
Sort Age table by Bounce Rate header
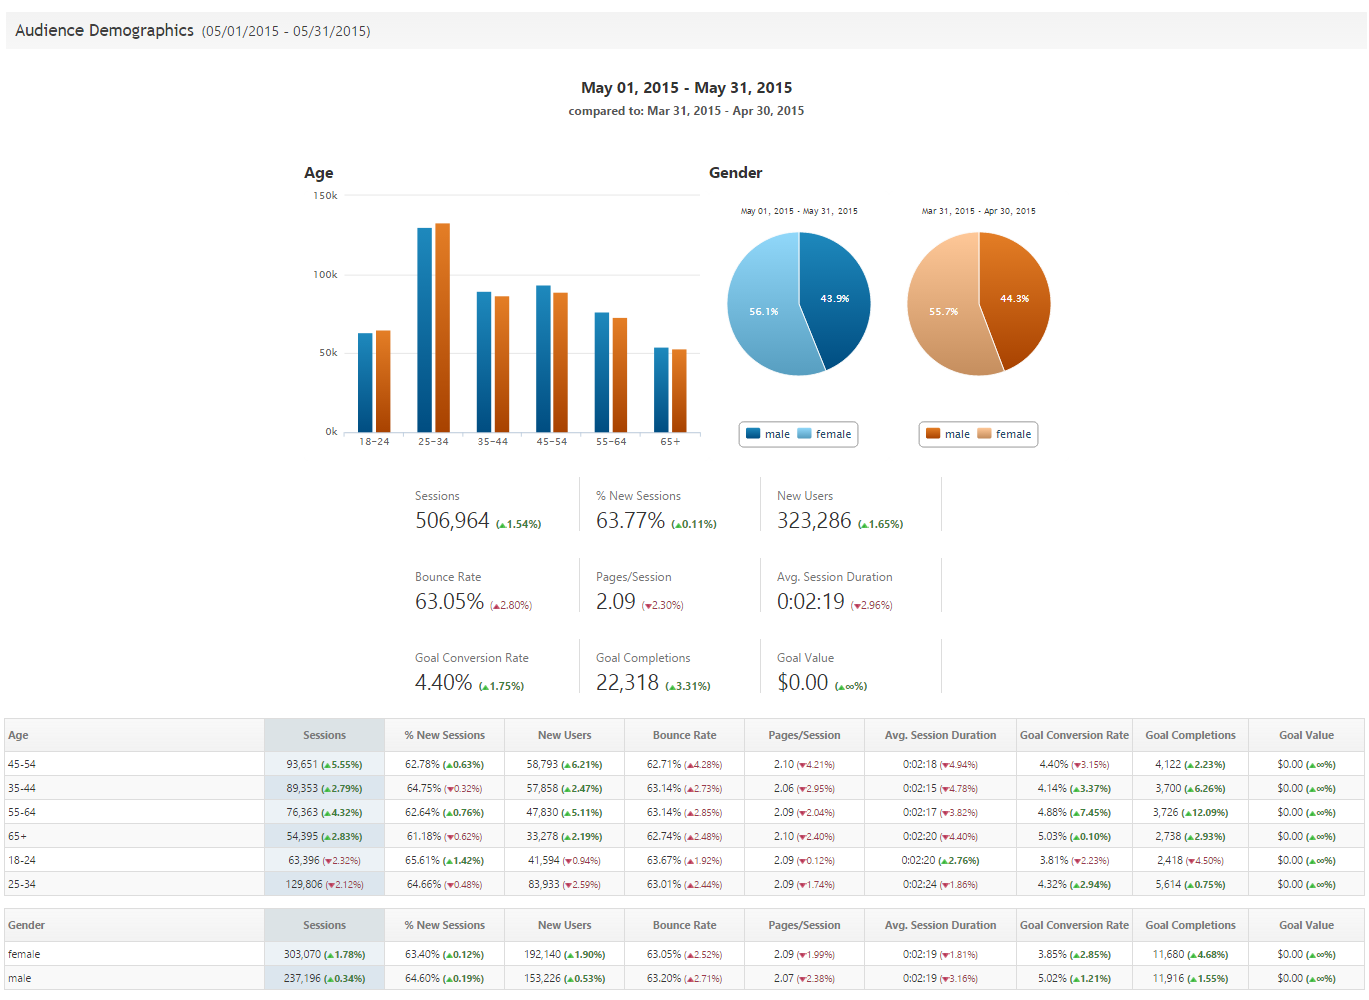point(684,735)
